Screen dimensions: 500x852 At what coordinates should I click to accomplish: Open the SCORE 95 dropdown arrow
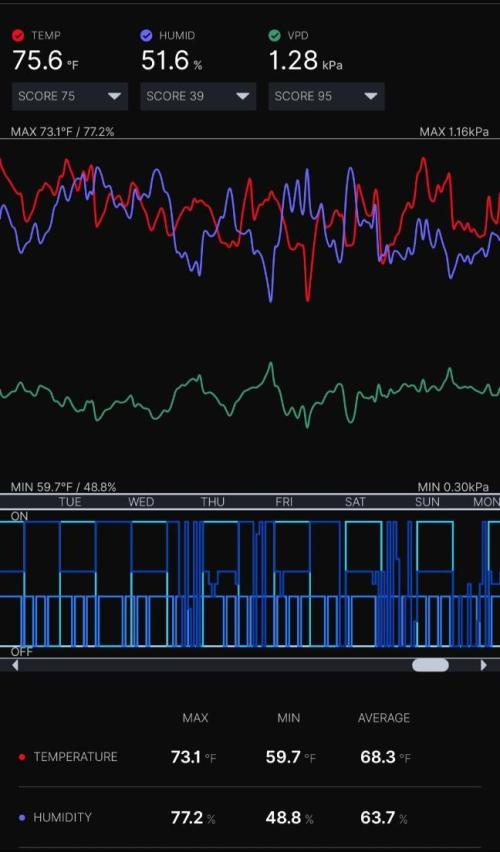(x=371, y=96)
